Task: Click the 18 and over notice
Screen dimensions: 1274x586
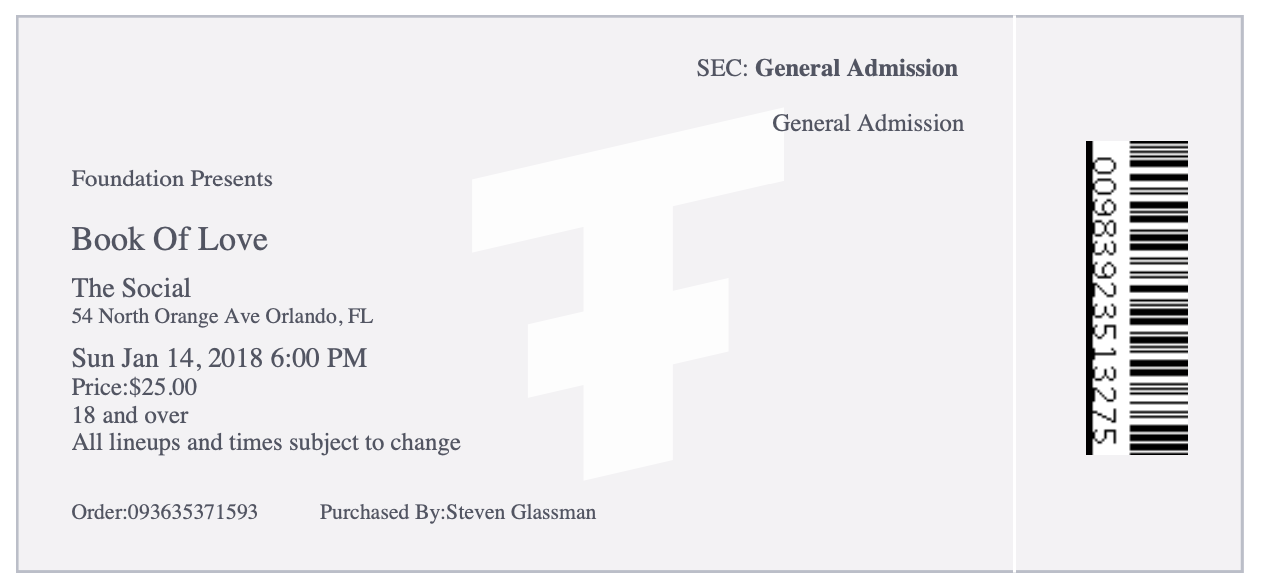Action: (130, 414)
